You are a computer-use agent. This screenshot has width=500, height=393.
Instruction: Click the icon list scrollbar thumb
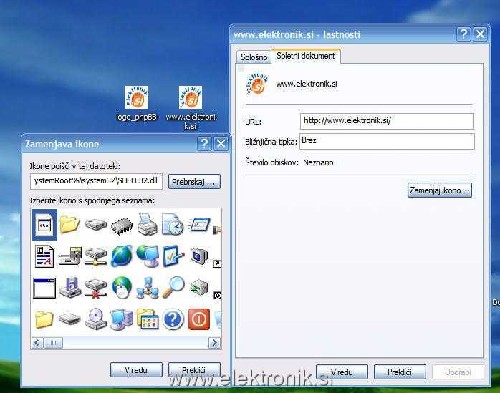coord(53,343)
